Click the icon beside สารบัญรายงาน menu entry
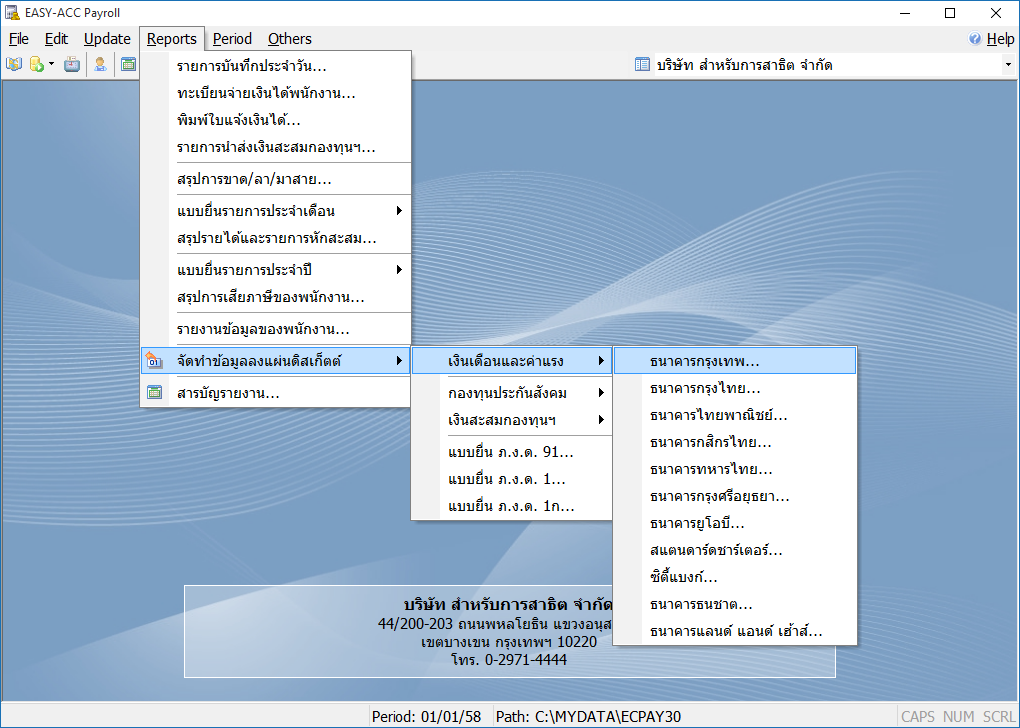The width and height of the screenshot is (1020, 728). point(154,393)
